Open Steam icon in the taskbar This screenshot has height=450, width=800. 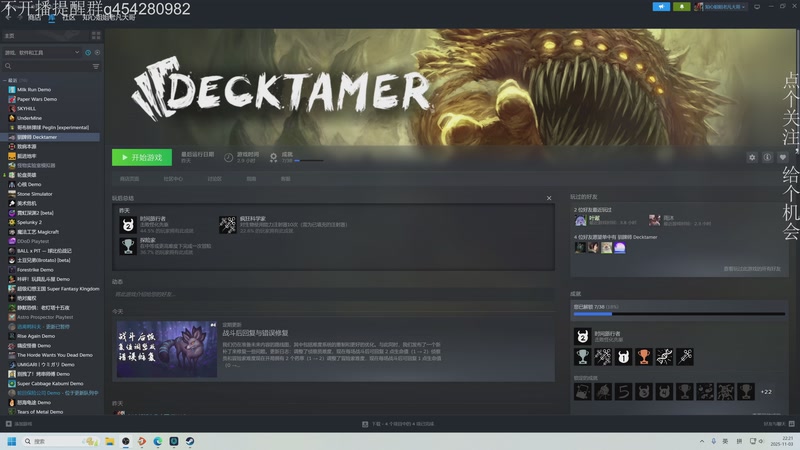click(x=190, y=441)
